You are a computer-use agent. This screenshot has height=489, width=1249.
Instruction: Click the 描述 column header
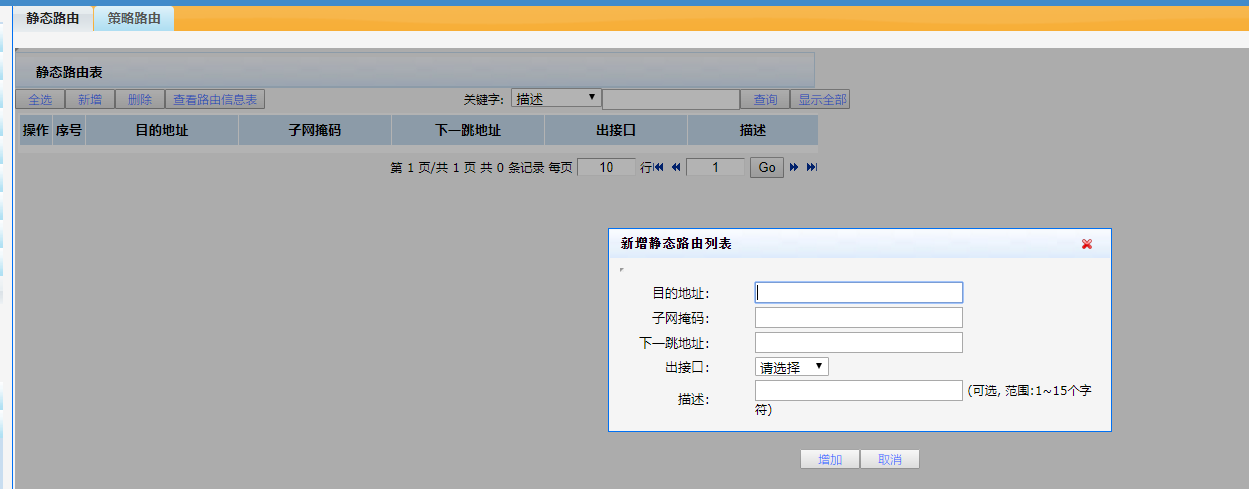point(753,130)
